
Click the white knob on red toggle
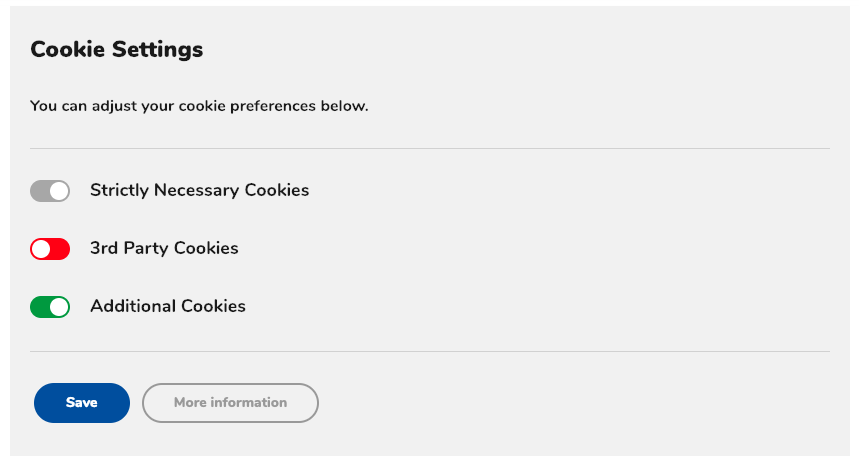[41, 249]
